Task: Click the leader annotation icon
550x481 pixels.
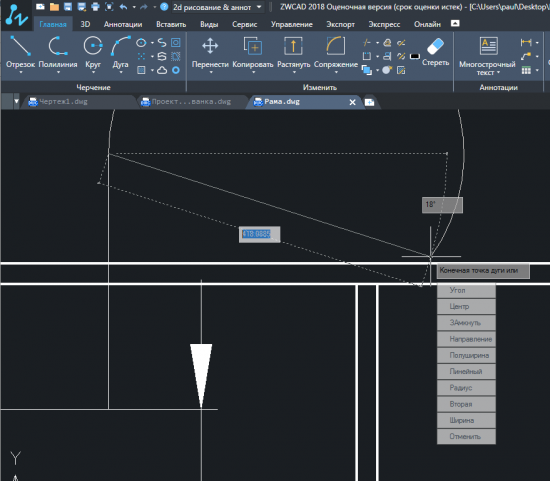Action: click(526, 56)
